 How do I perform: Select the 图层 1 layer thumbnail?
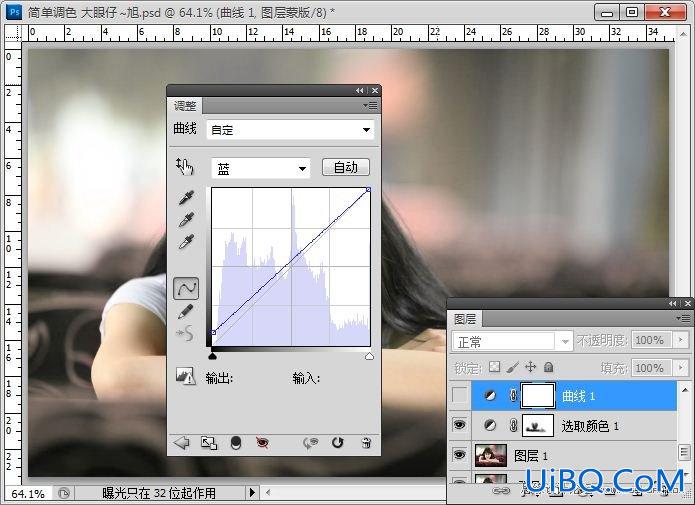click(x=491, y=455)
